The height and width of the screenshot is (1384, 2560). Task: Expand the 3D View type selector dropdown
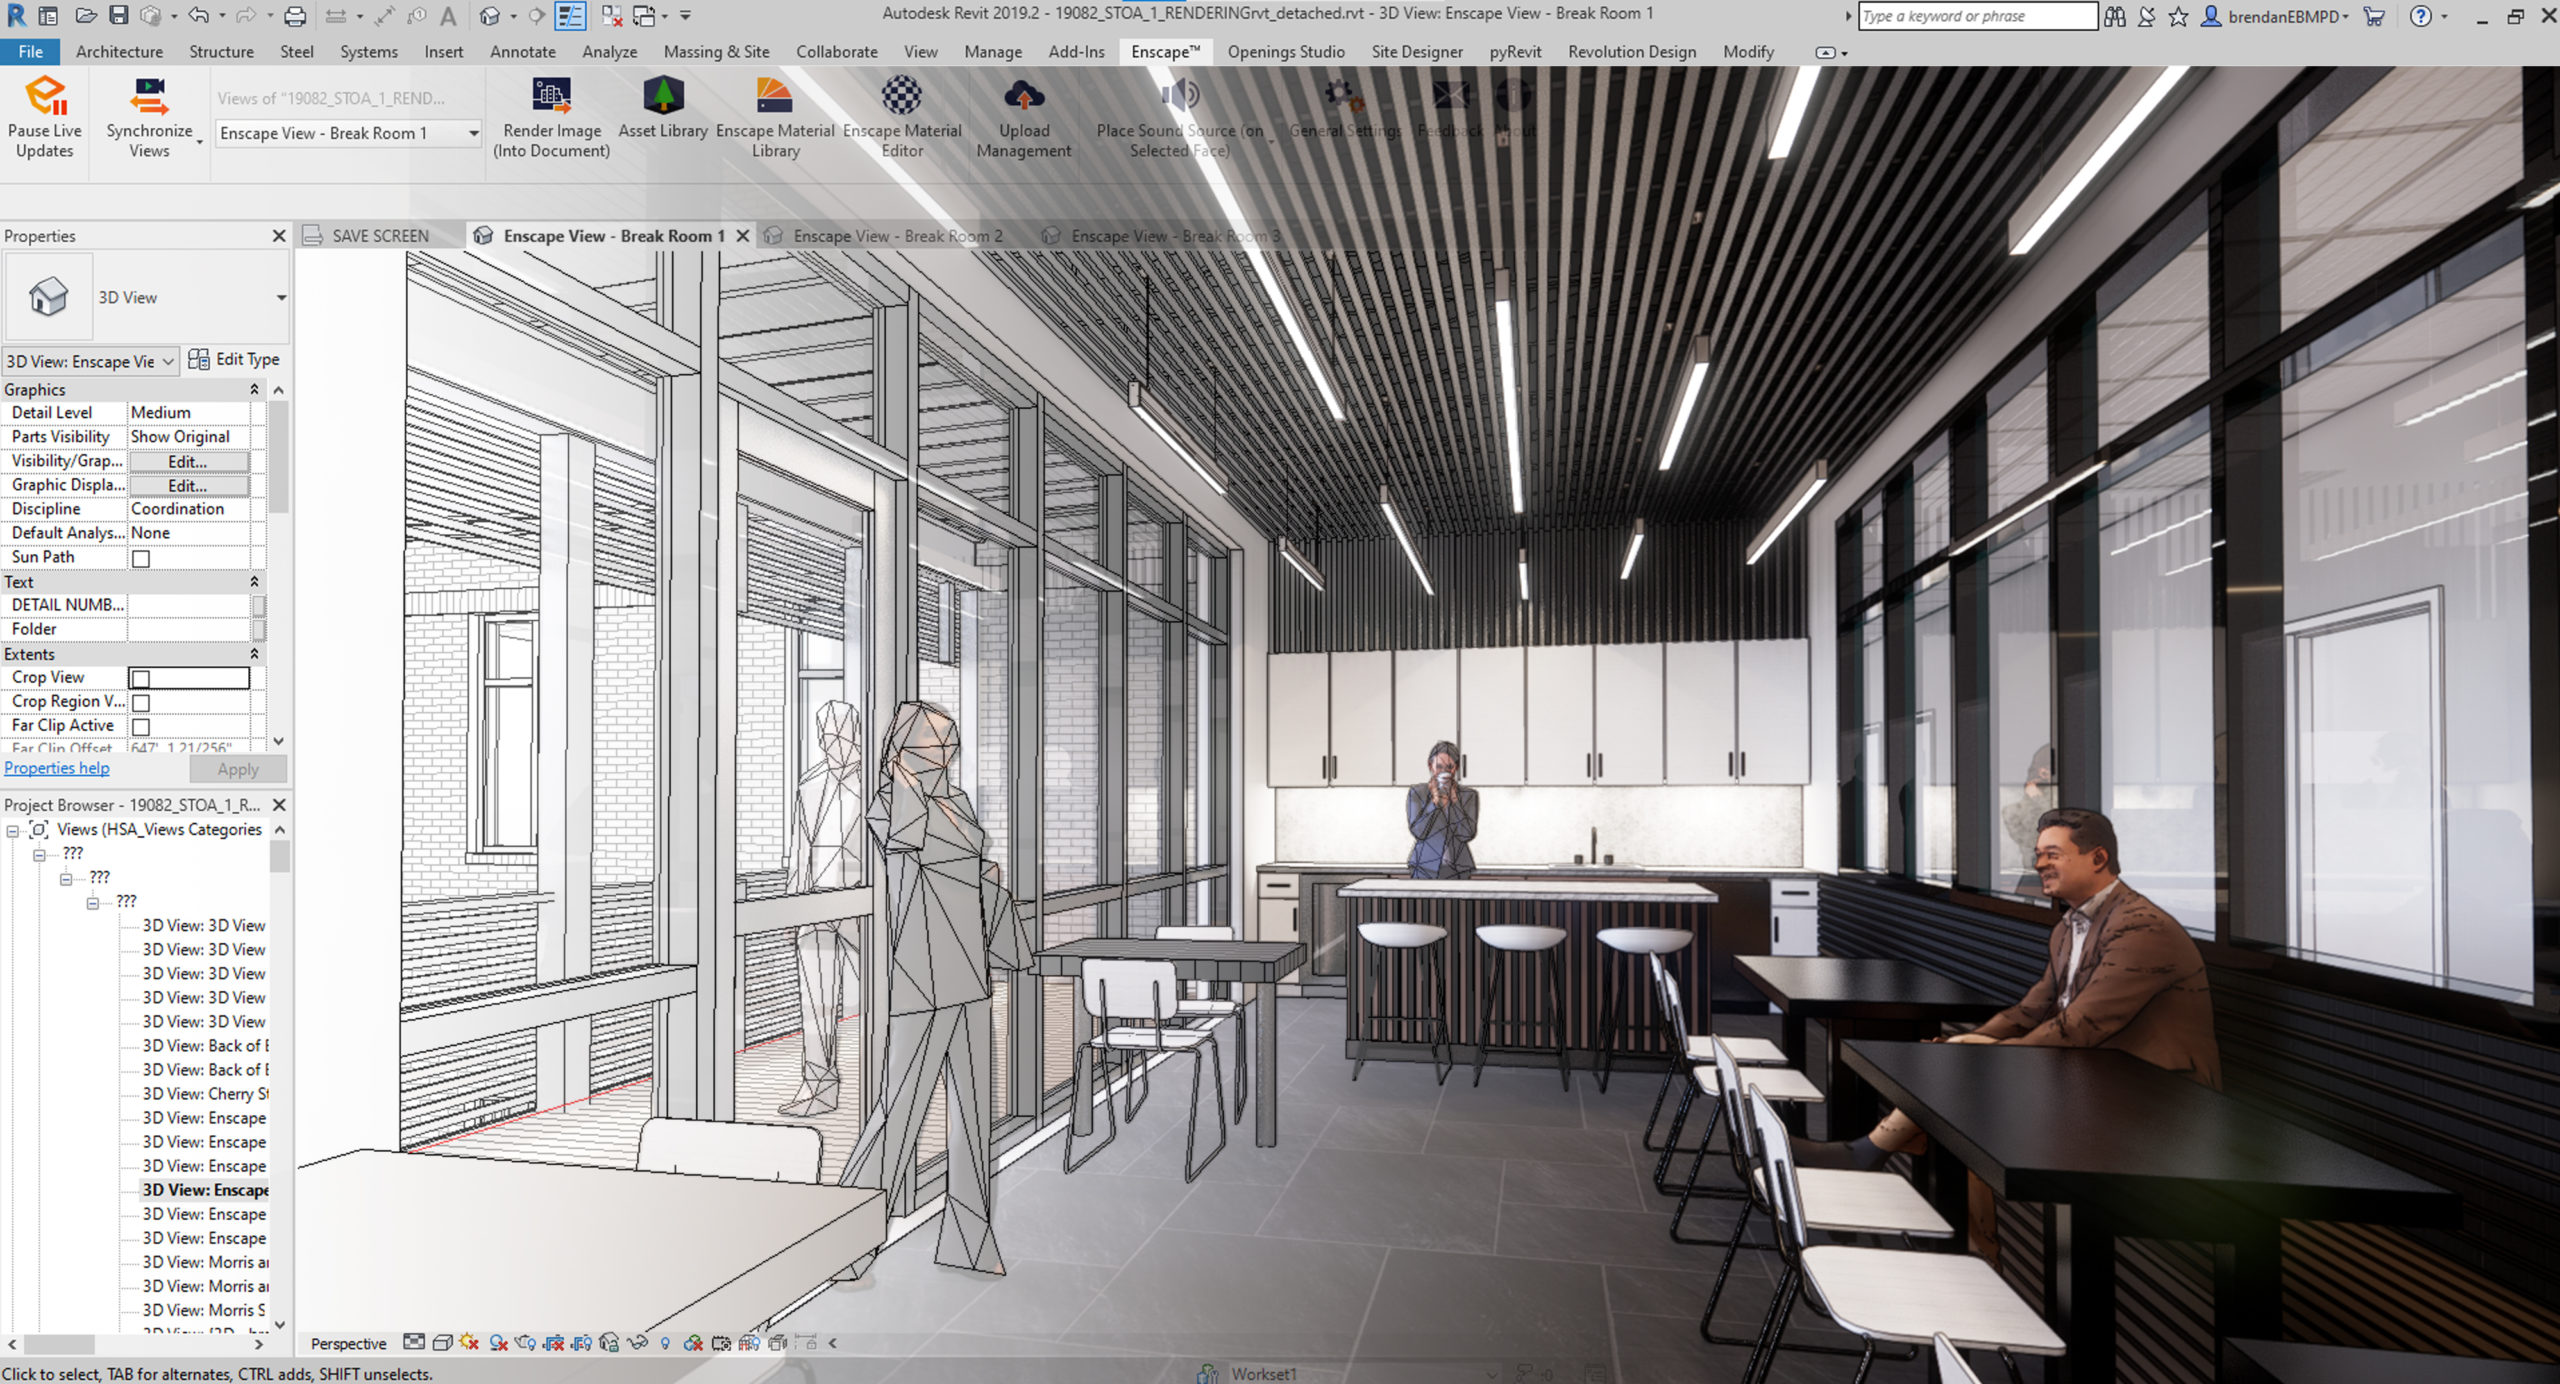[168, 361]
